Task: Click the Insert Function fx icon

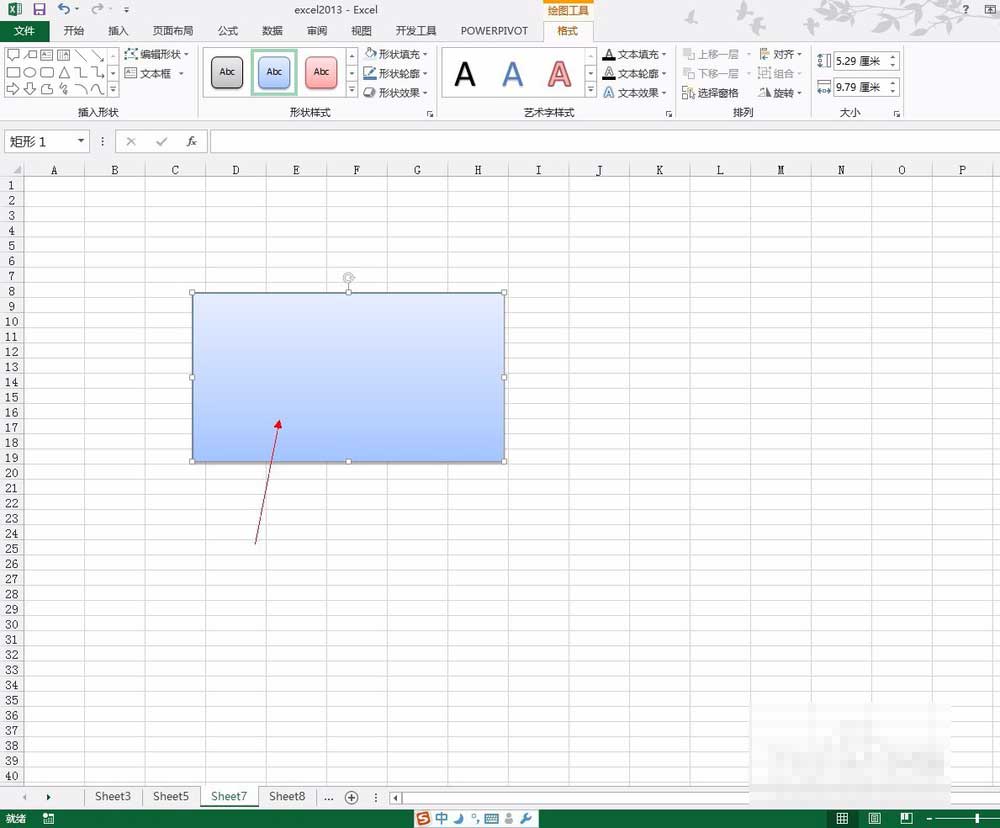Action: pyautogui.click(x=192, y=142)
